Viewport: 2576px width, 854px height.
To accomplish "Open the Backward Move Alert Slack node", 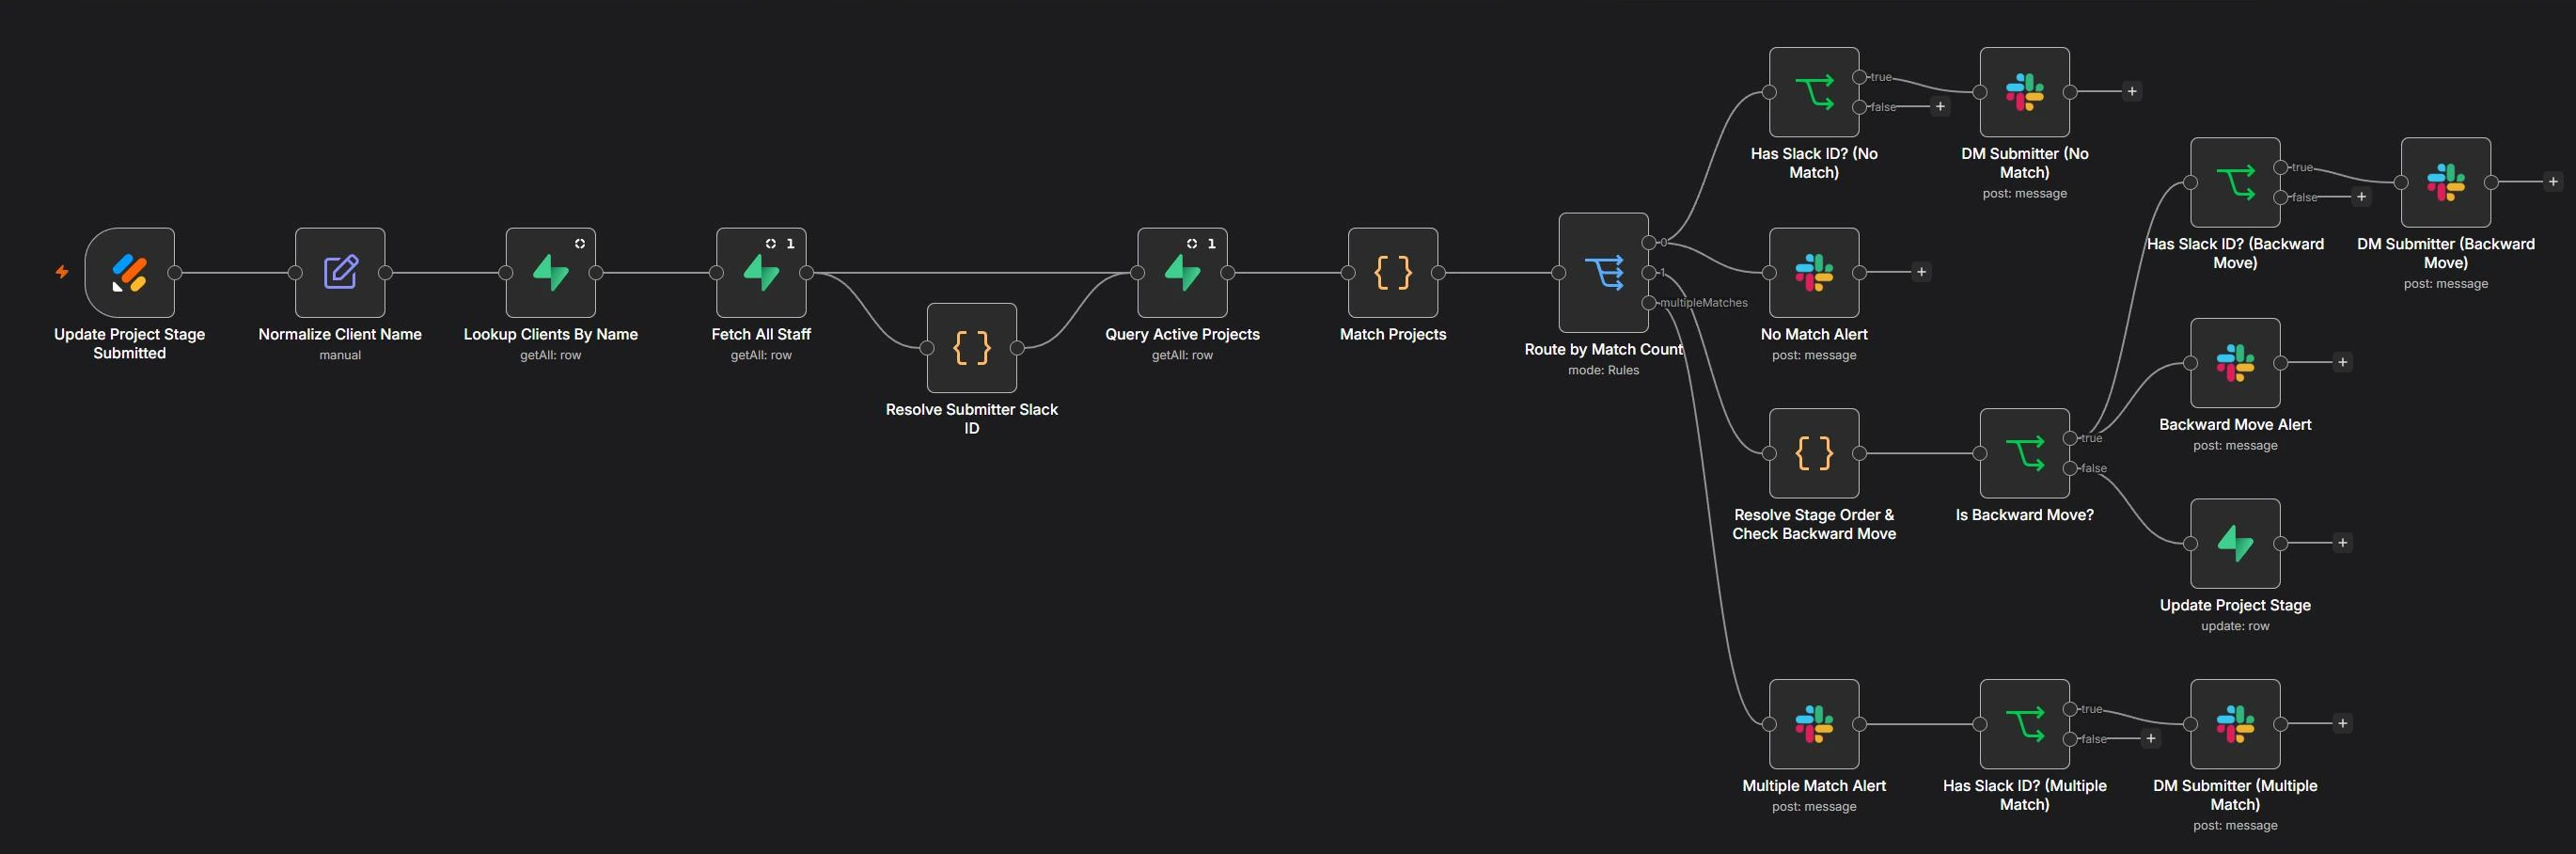I will pos(2235,363).
